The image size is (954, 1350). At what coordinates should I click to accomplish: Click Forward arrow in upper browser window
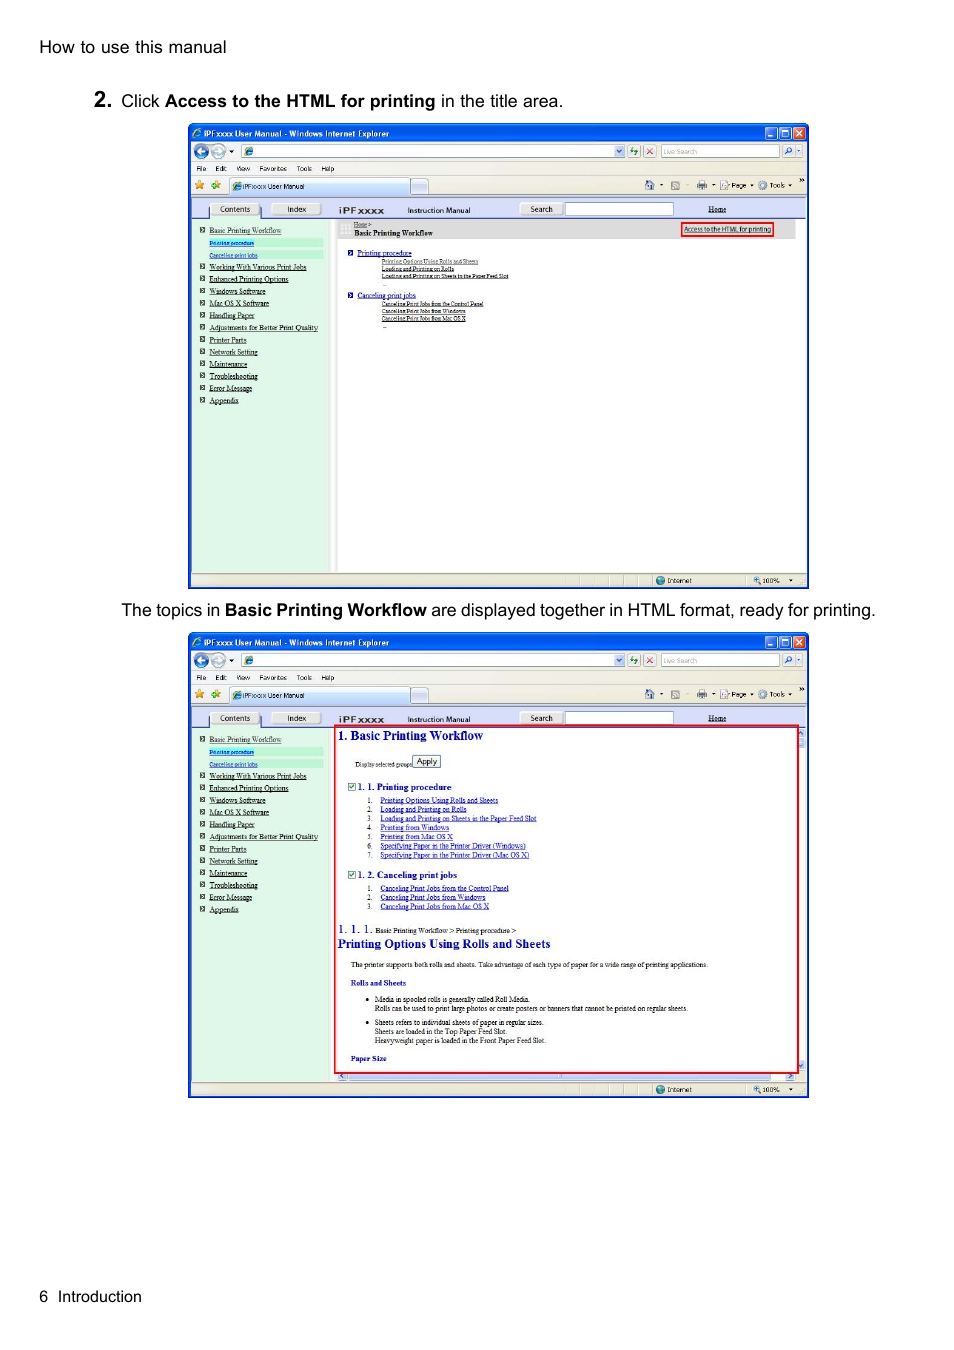point(218,151)
